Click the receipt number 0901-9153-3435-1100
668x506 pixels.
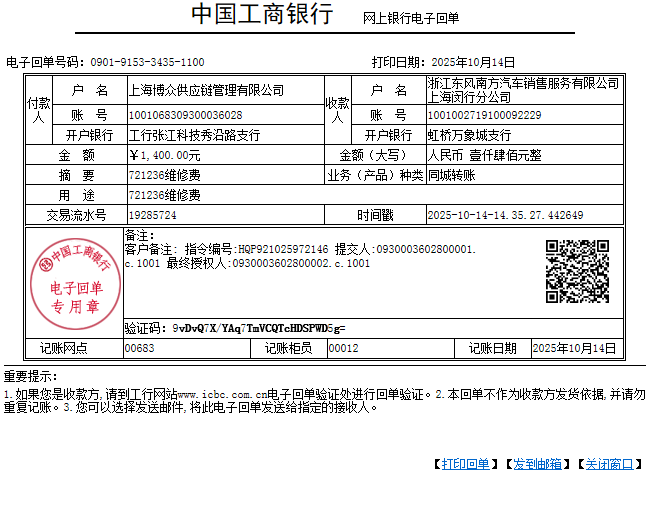pyautogui.click(x=147, y=62)
